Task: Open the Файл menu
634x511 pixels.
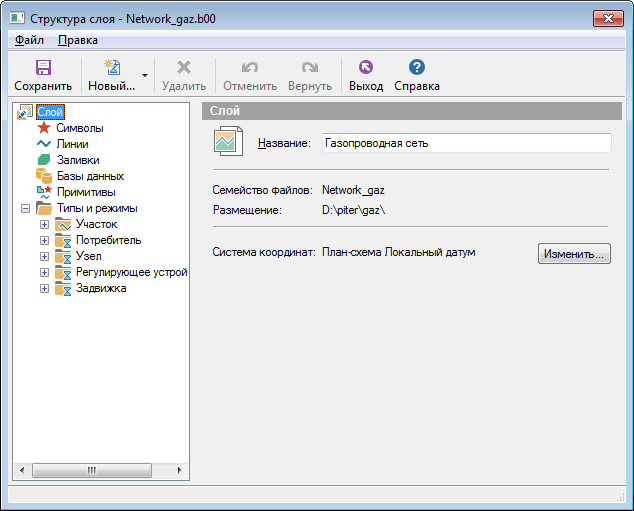Action: tap(29, 40)
